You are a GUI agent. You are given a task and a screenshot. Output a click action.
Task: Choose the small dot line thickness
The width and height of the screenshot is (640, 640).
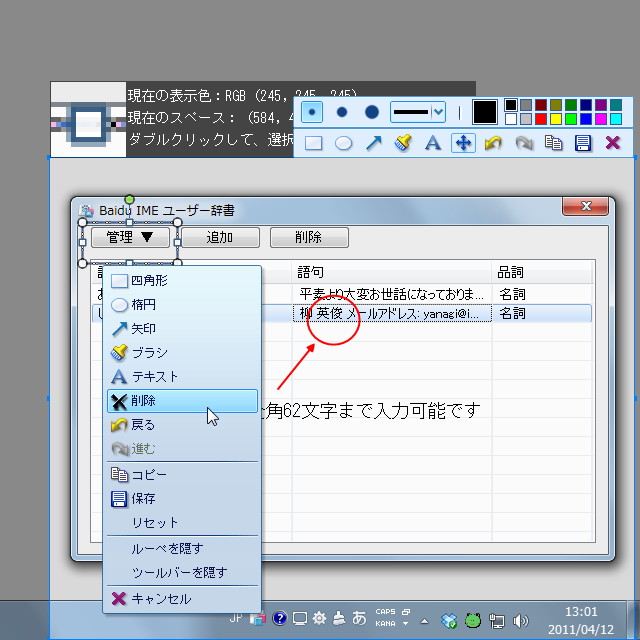(312, 112)
